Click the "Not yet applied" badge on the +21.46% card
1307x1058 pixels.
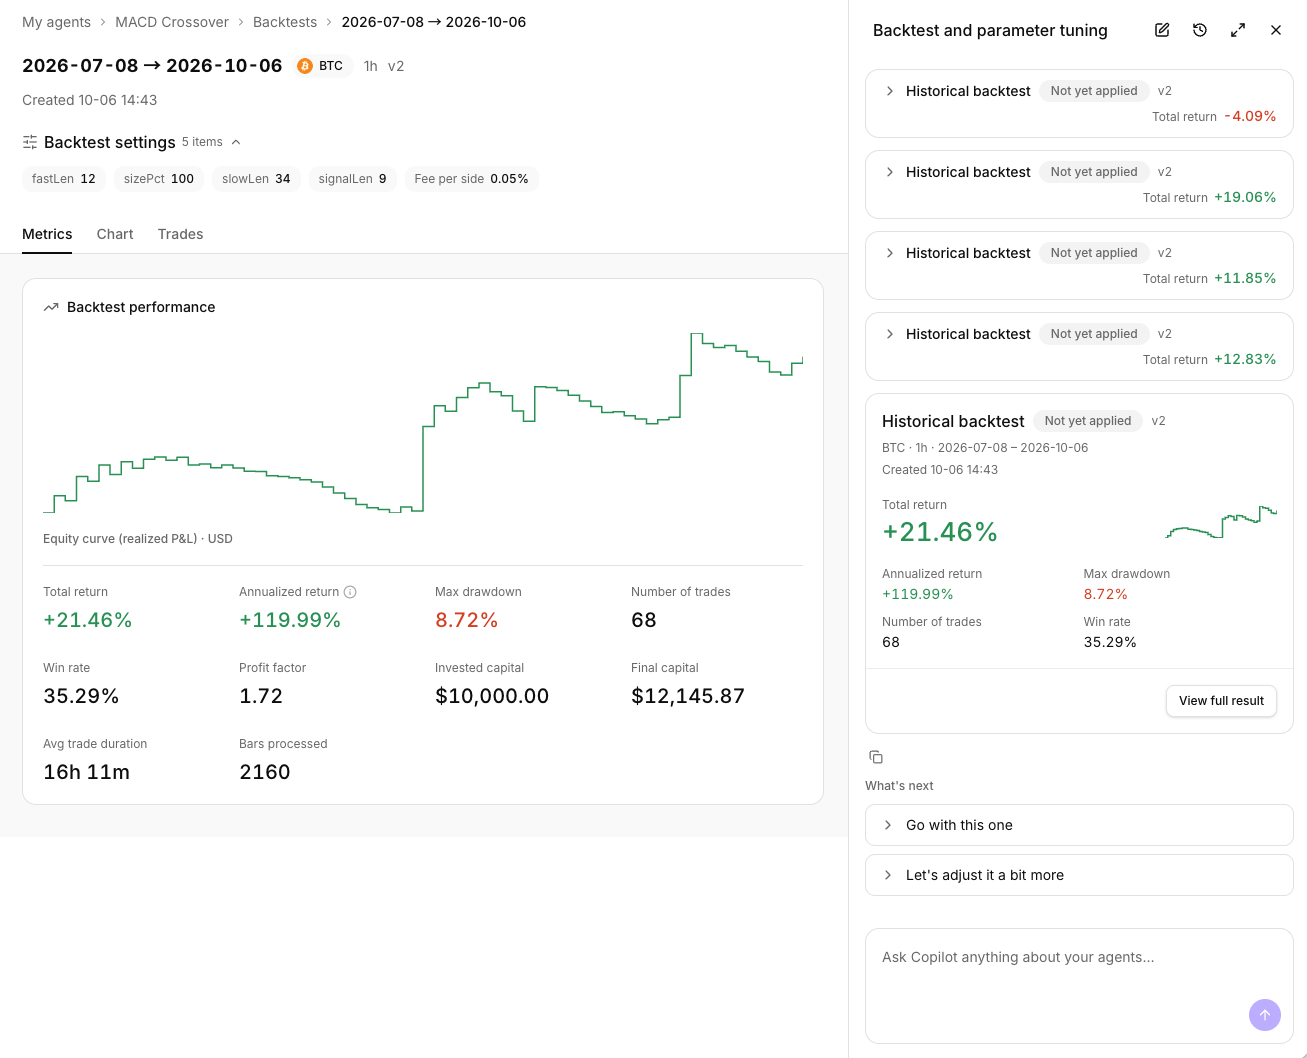[1088, 421]
